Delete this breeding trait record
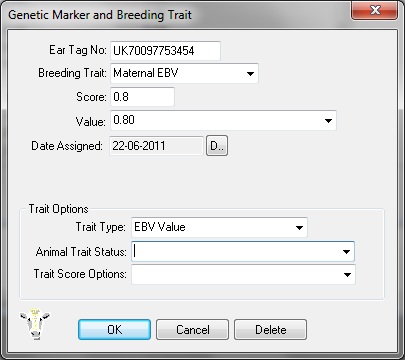 click(x=270, y=330)
